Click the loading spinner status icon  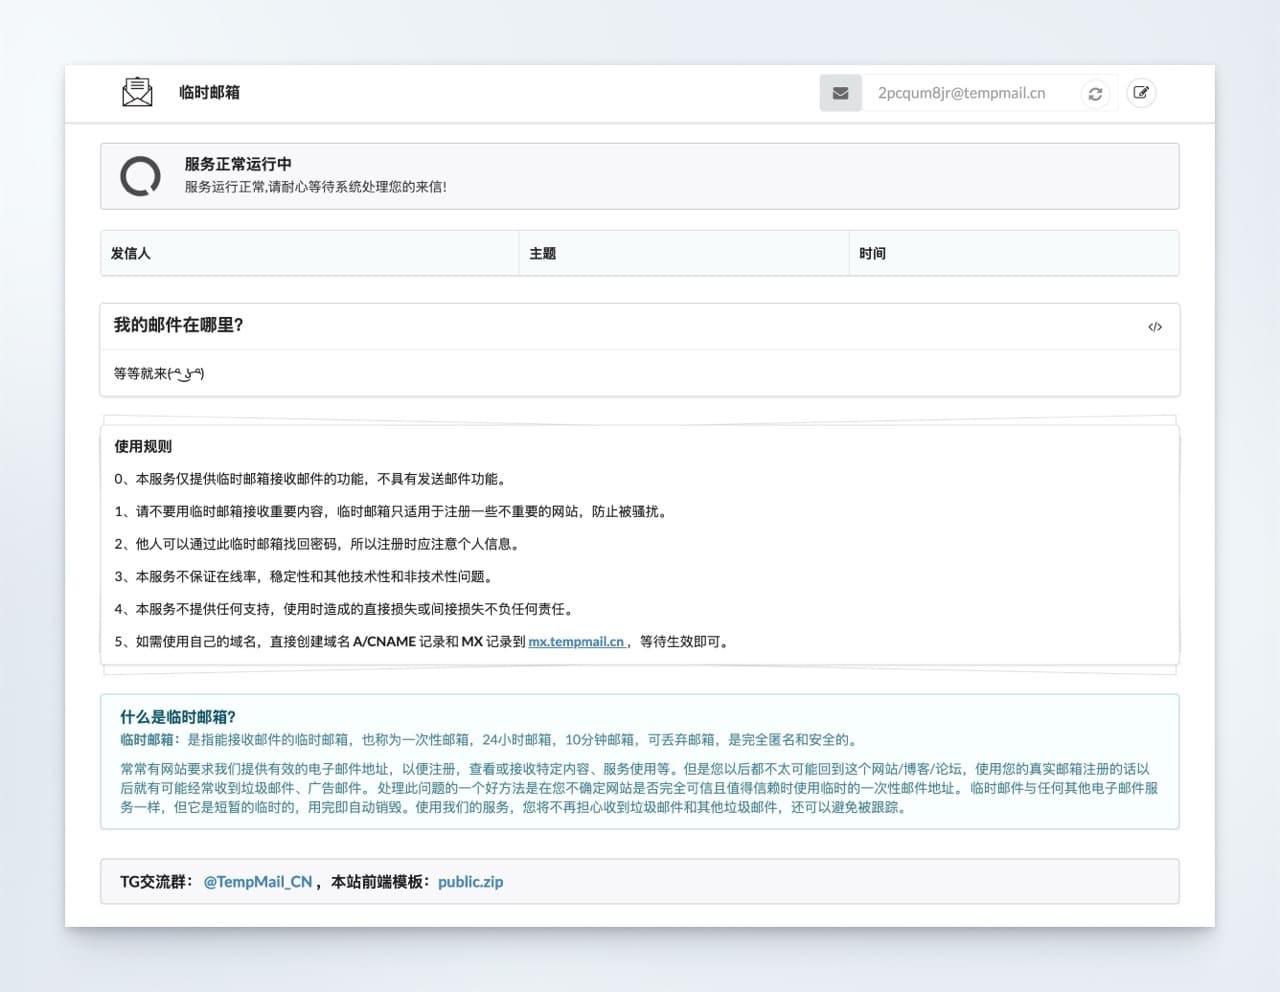(x=140, y=176)
